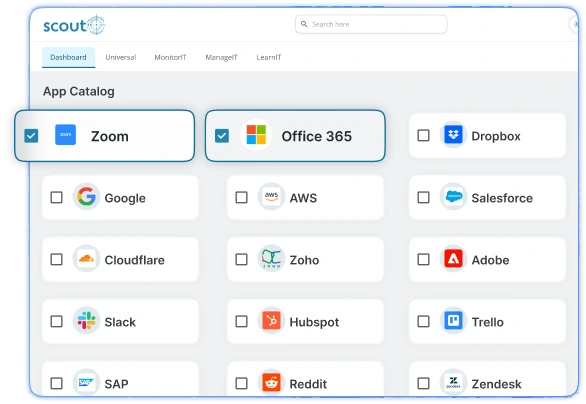This screenshot has width=586, height=404.
Task: Click the Office 365 label text
Action: coord(317,136)
